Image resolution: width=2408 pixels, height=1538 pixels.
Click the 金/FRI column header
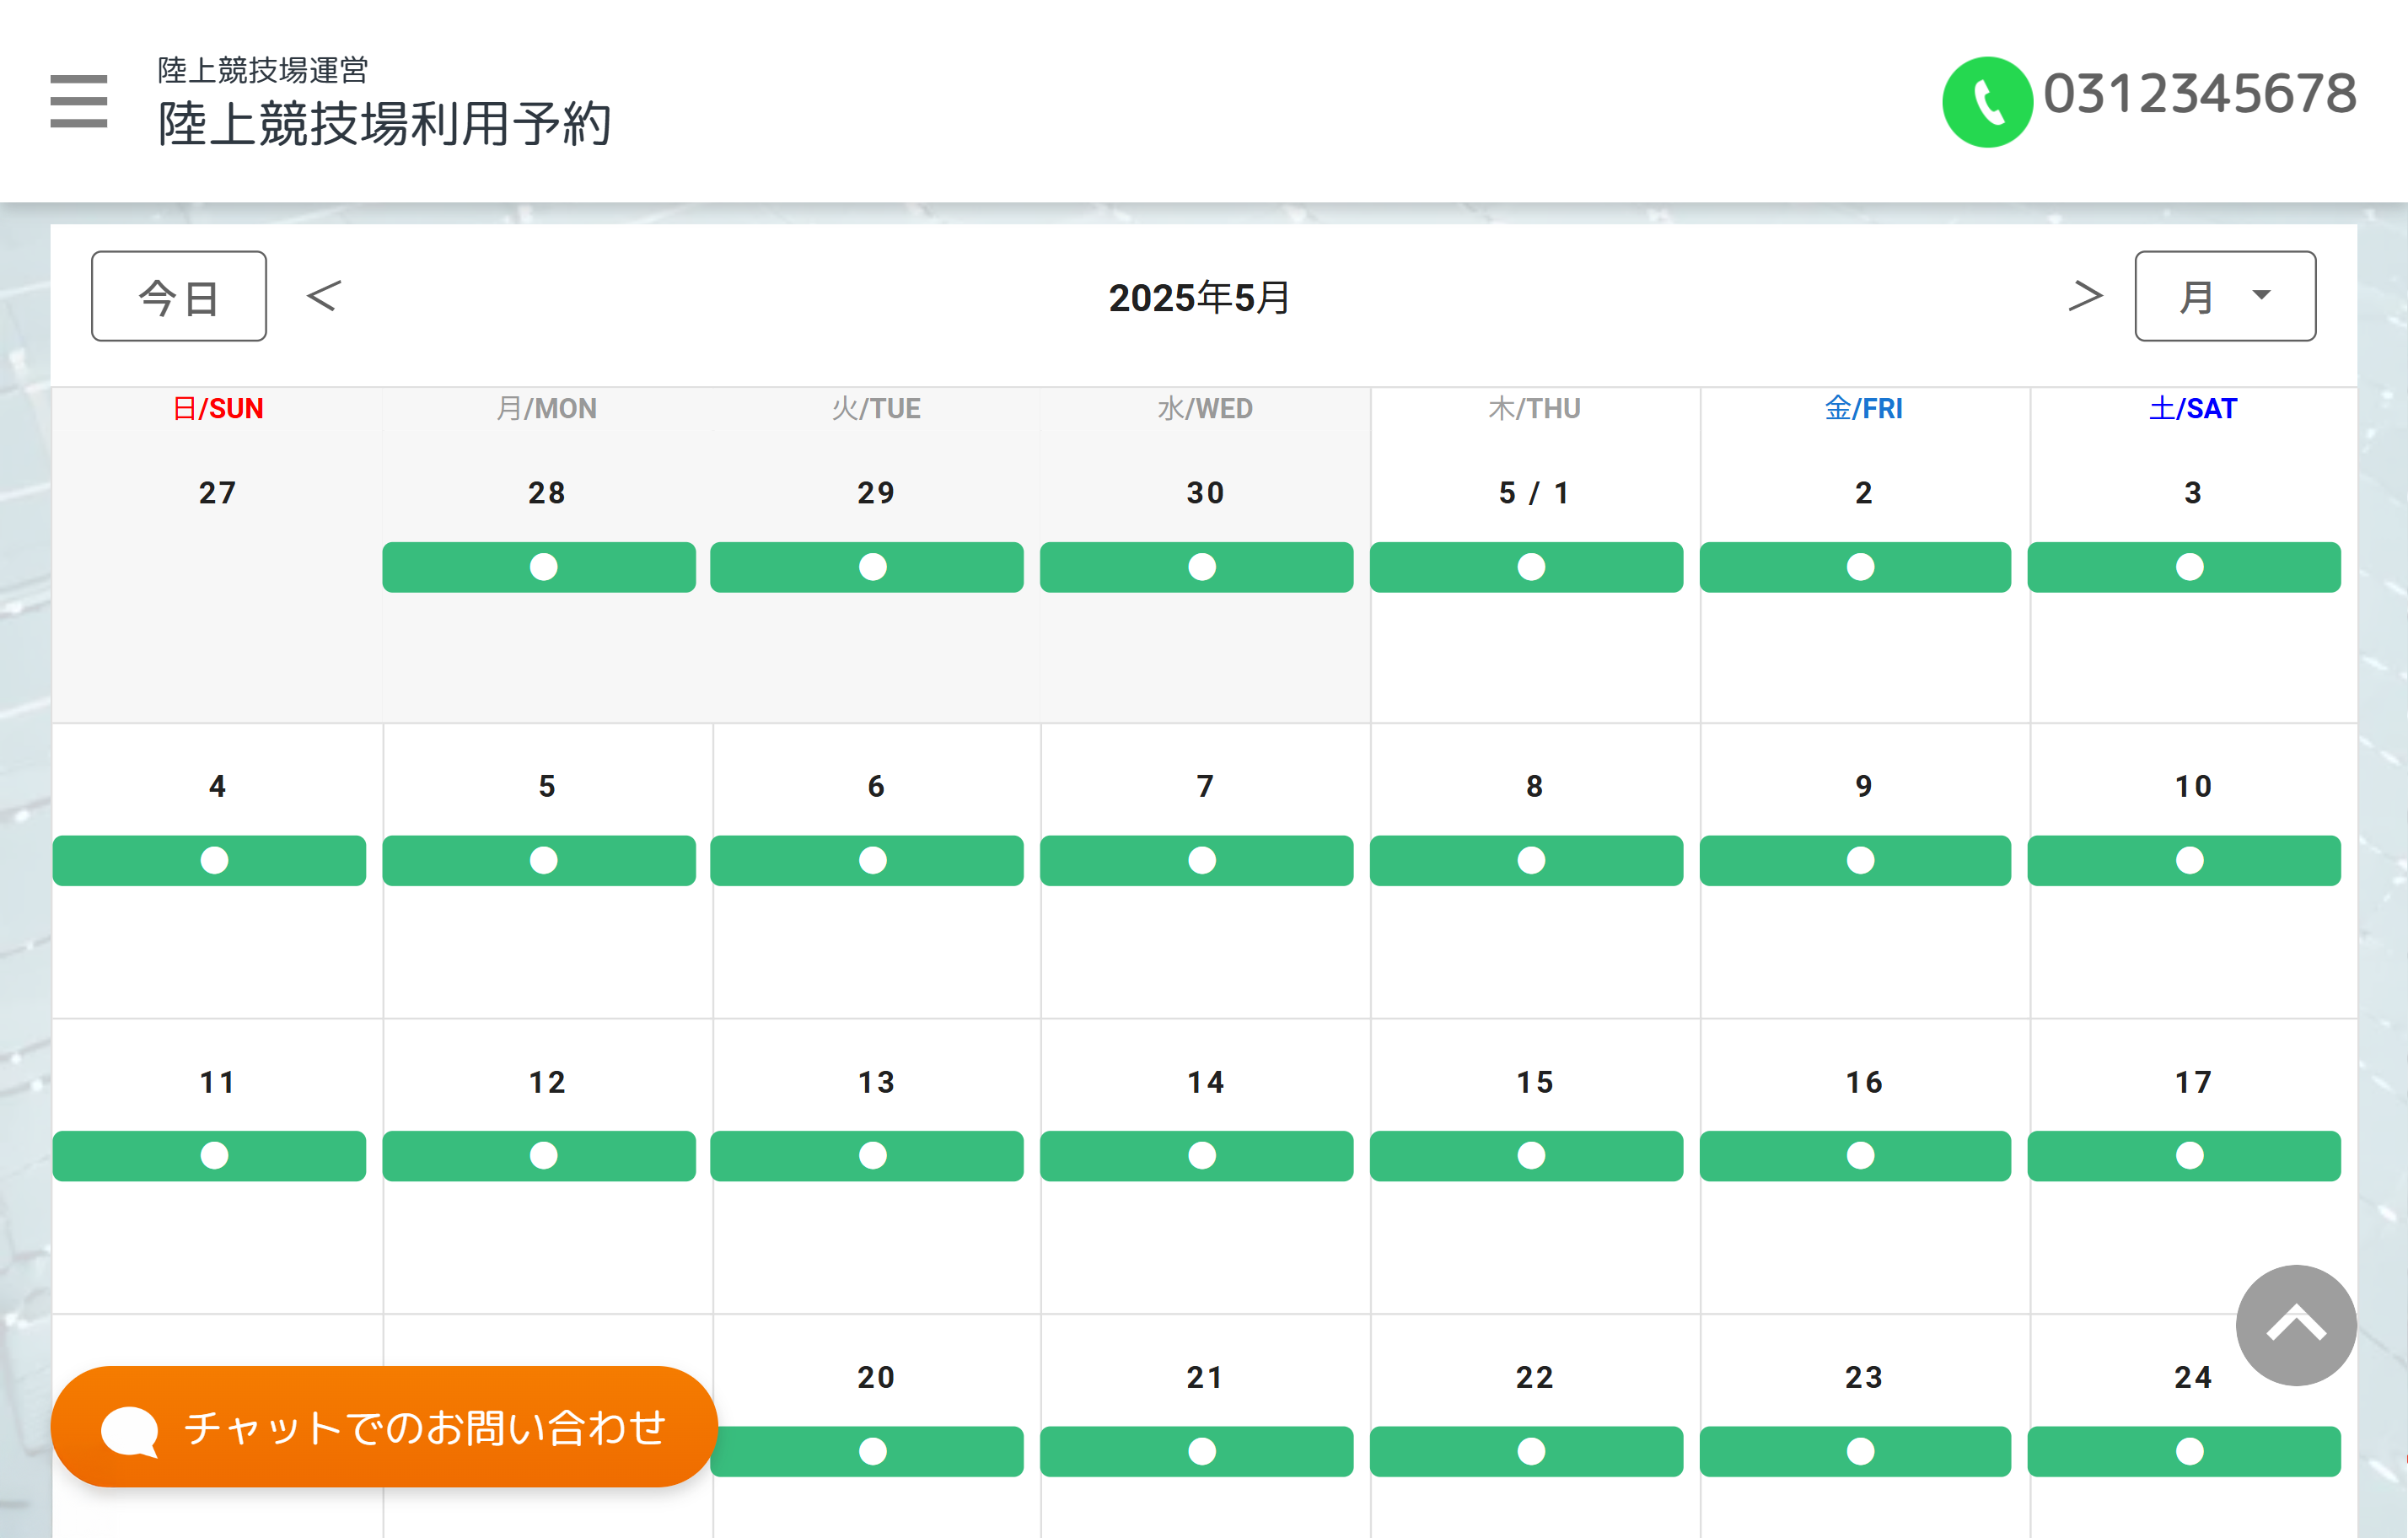point(1863,409)
